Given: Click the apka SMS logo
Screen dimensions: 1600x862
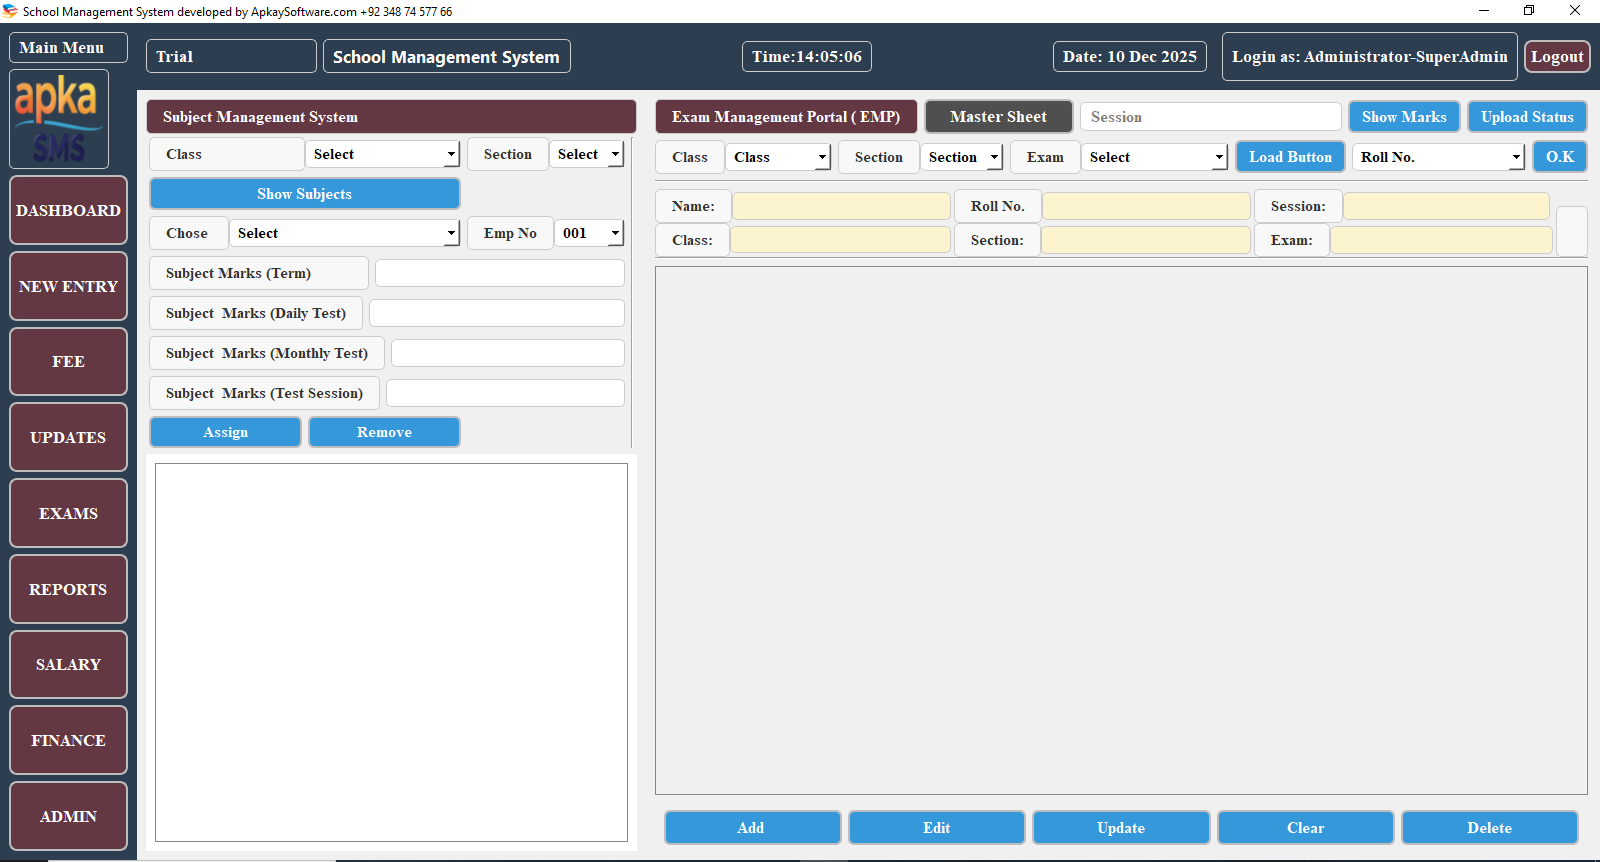Looking at the screenshot, I should tap(59, 119).
